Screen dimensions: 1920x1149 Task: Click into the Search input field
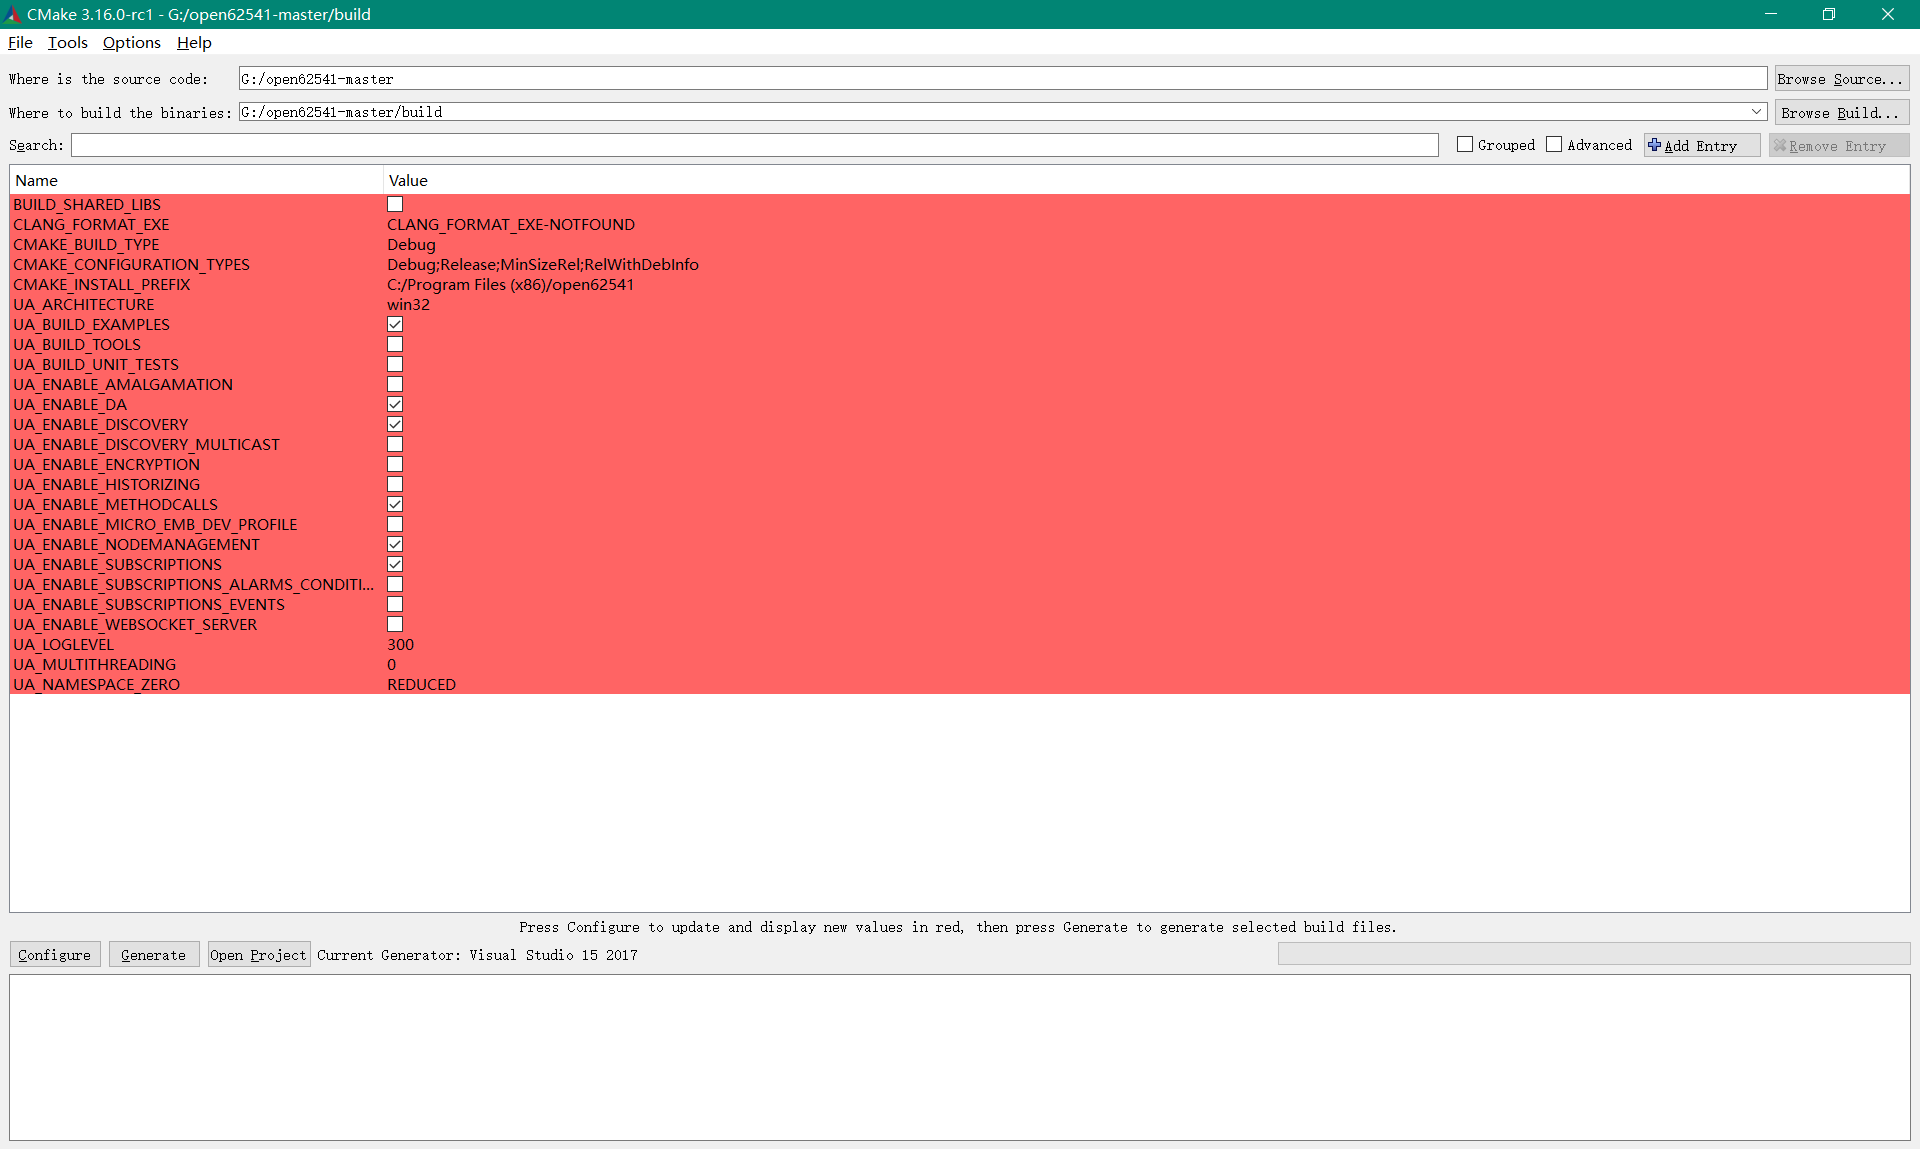(754, 145)
